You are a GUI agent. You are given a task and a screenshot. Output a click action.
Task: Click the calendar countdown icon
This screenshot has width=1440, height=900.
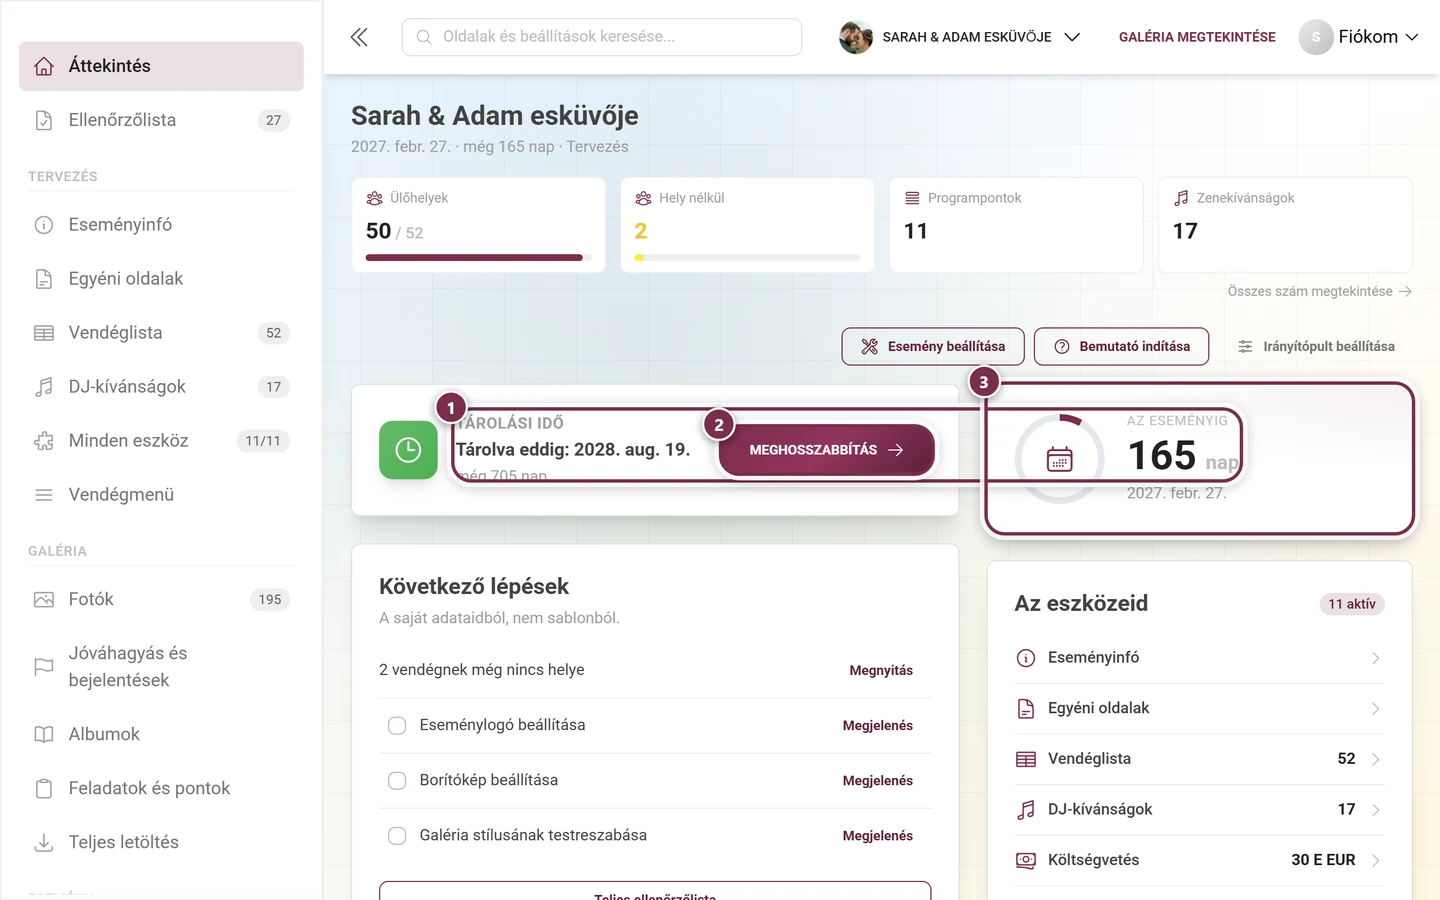(1060, 459)
